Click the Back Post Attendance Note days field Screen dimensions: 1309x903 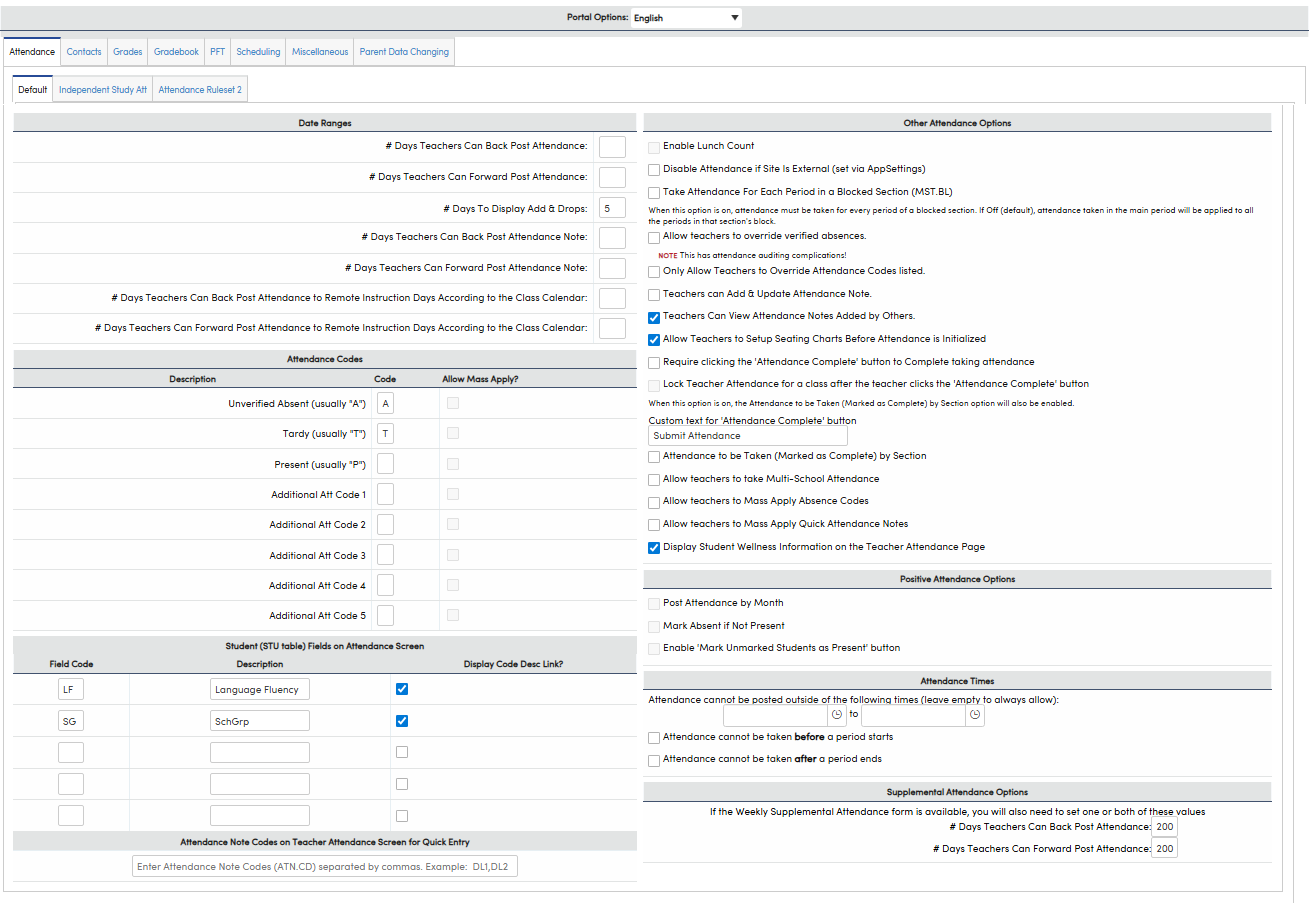[612, 238]
